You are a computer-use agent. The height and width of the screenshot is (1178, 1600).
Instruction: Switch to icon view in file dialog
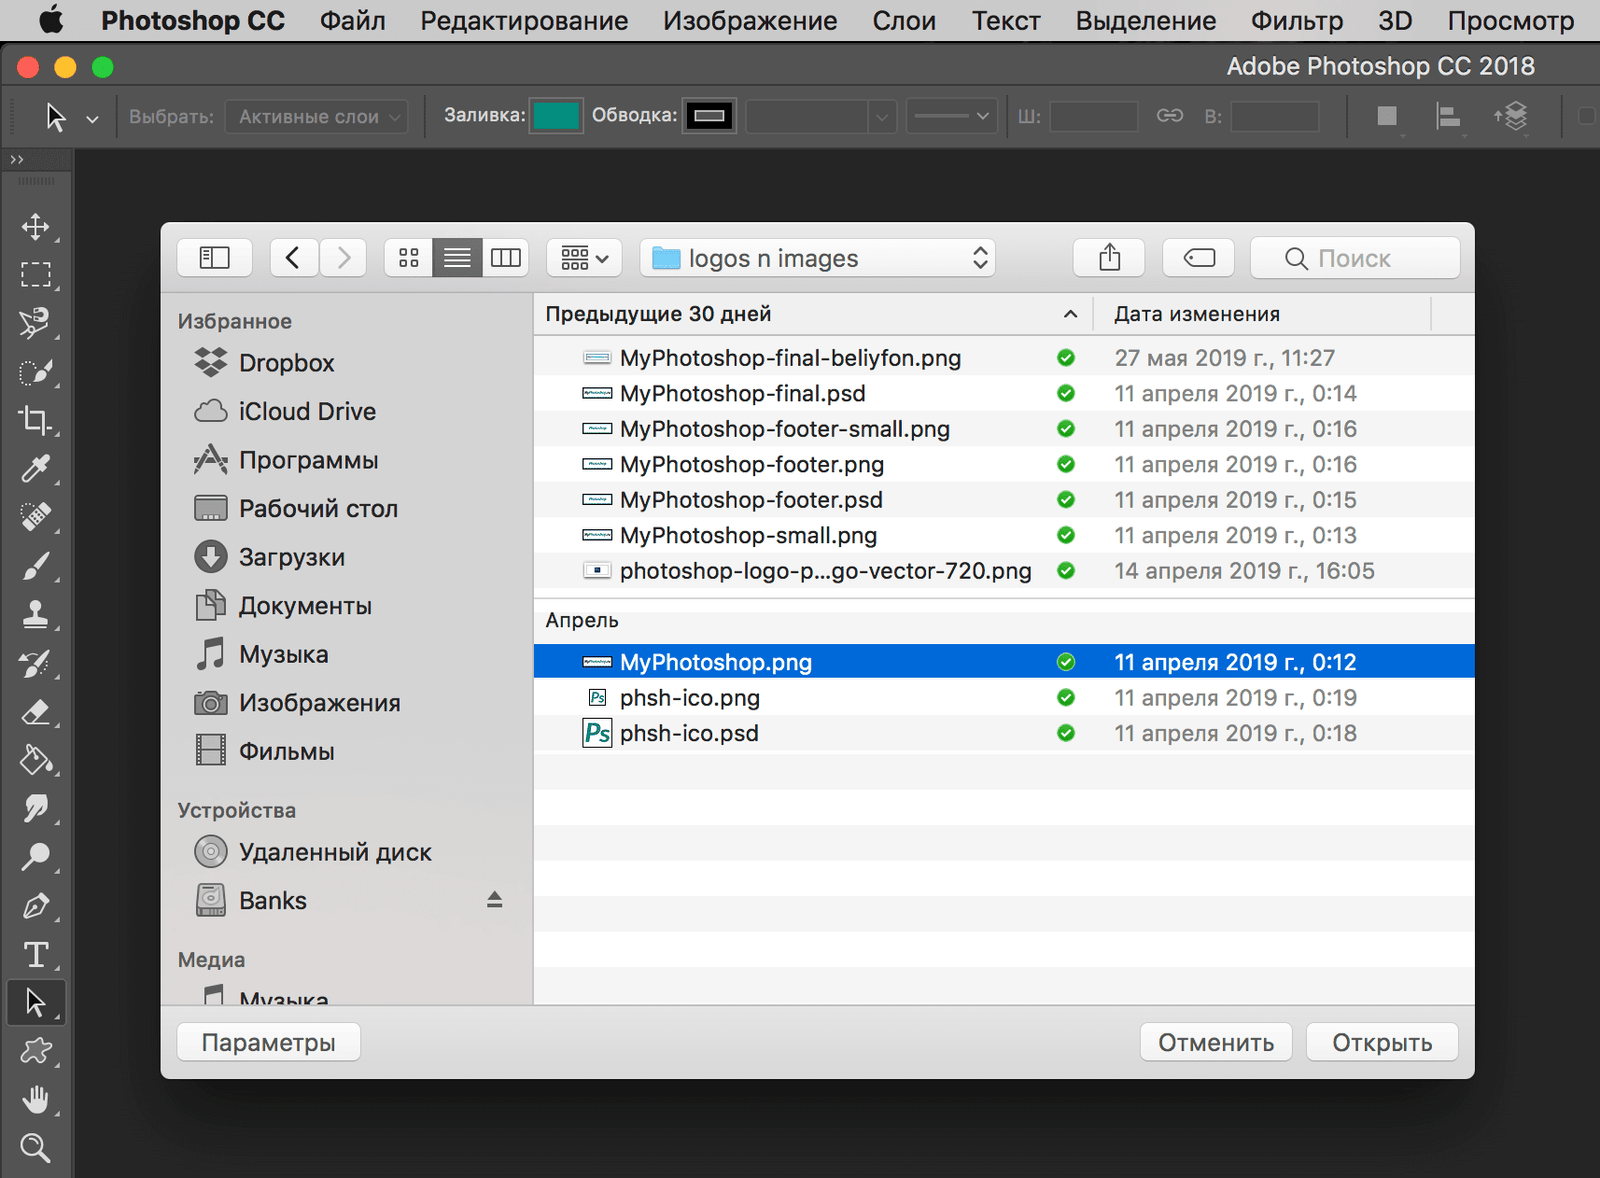409,258
